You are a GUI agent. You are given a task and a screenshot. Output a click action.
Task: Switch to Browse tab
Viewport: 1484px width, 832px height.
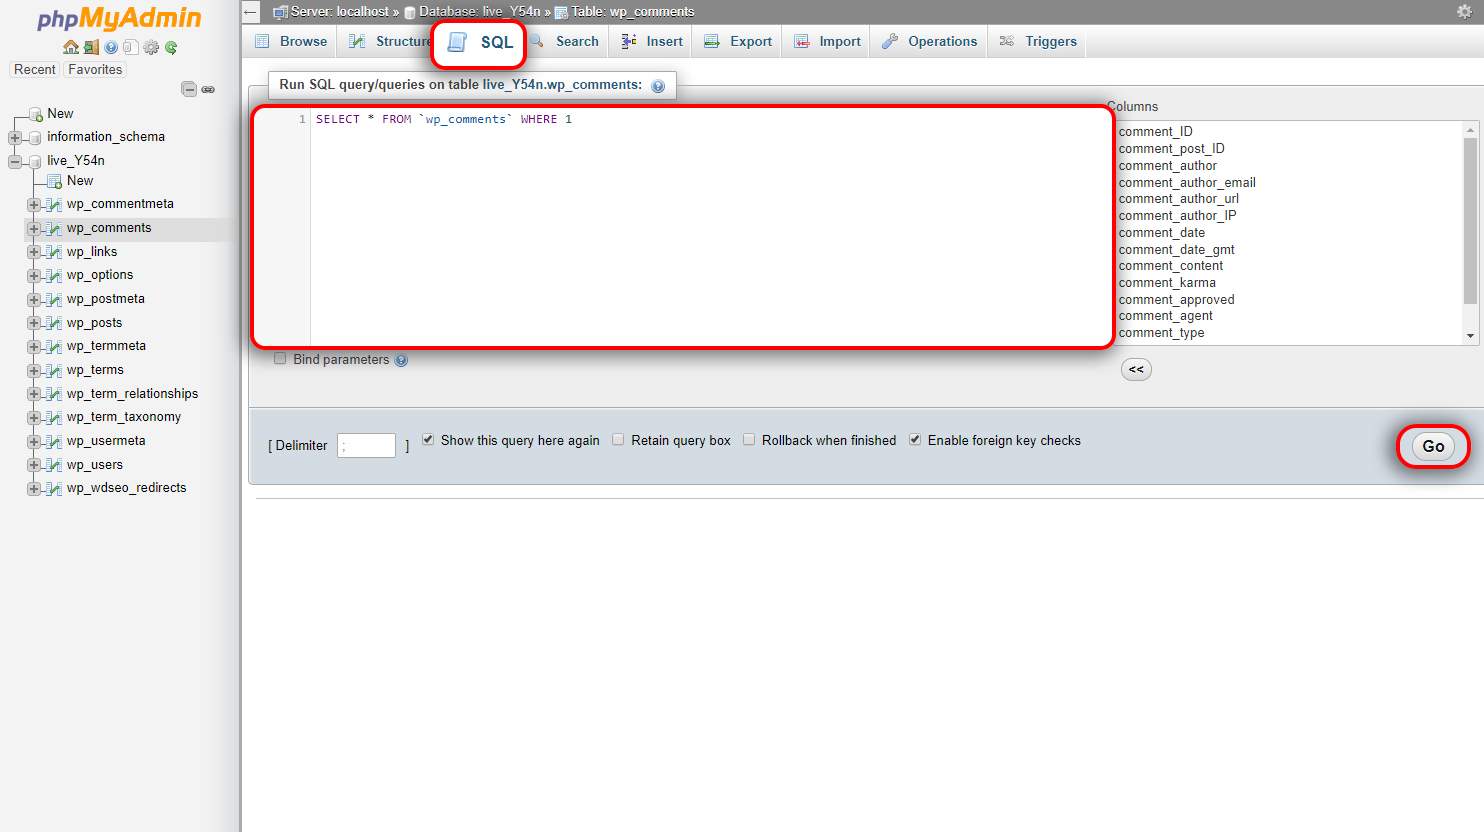(x=291, y=41)
